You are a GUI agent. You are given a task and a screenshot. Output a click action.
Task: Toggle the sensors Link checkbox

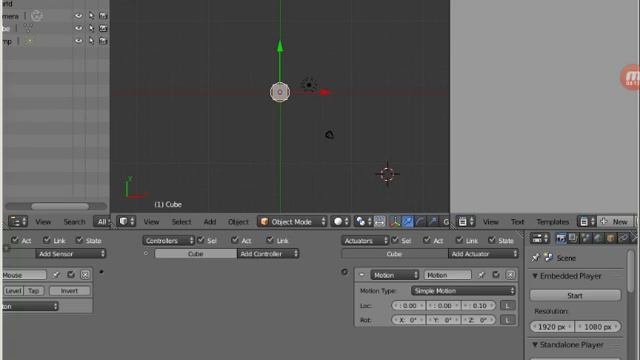tap(47, 240)
